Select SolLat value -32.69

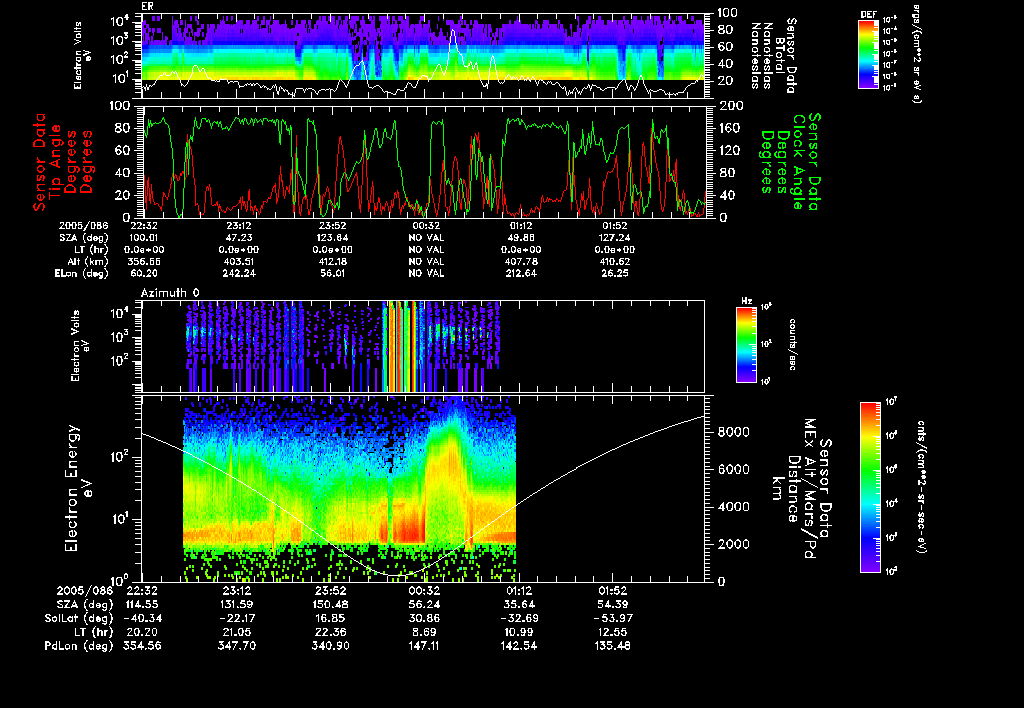(x=519, y=618)
